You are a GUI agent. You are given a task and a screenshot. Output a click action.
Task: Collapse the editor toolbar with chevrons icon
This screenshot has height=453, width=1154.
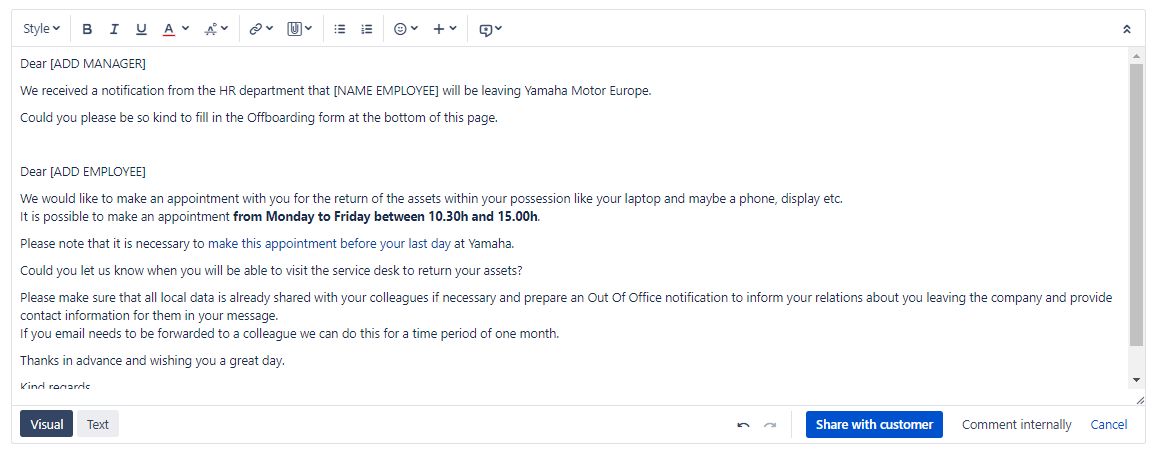point(1127,29)
